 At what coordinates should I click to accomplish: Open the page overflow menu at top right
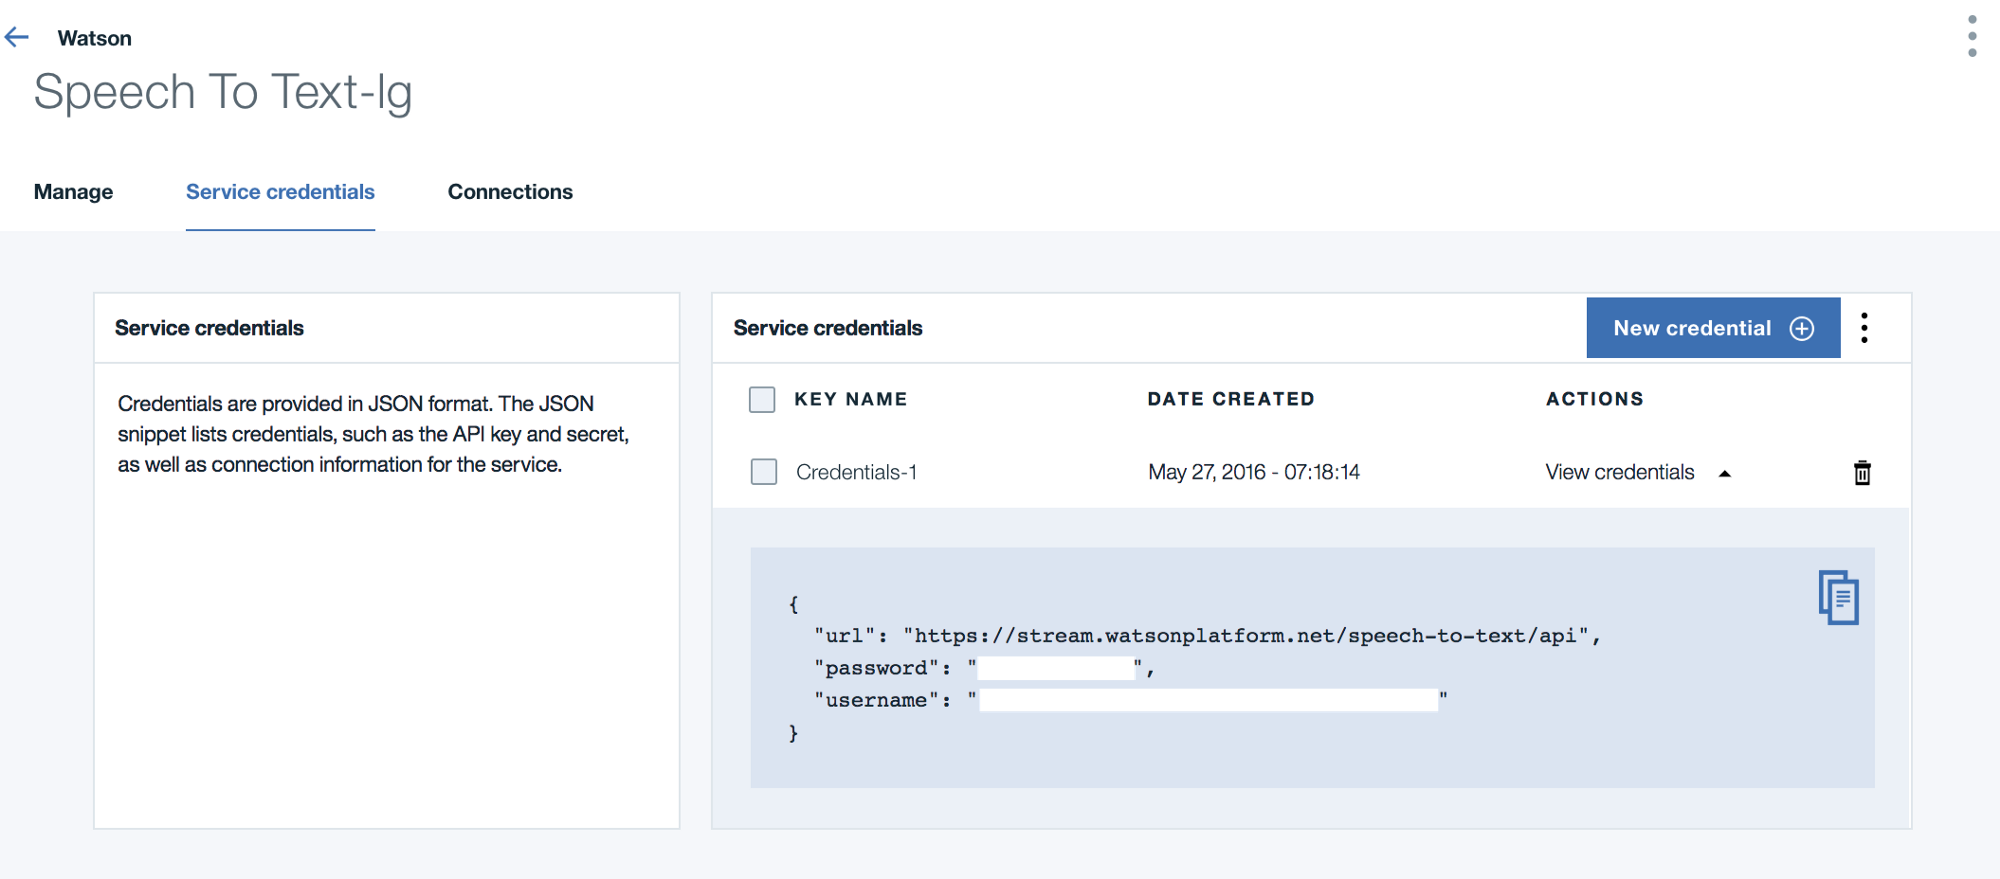(x=1972, y=36)
